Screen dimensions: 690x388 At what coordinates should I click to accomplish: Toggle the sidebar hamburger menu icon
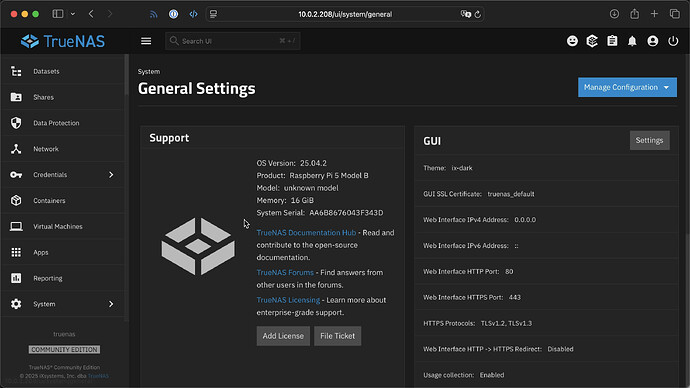coord(146,41)
